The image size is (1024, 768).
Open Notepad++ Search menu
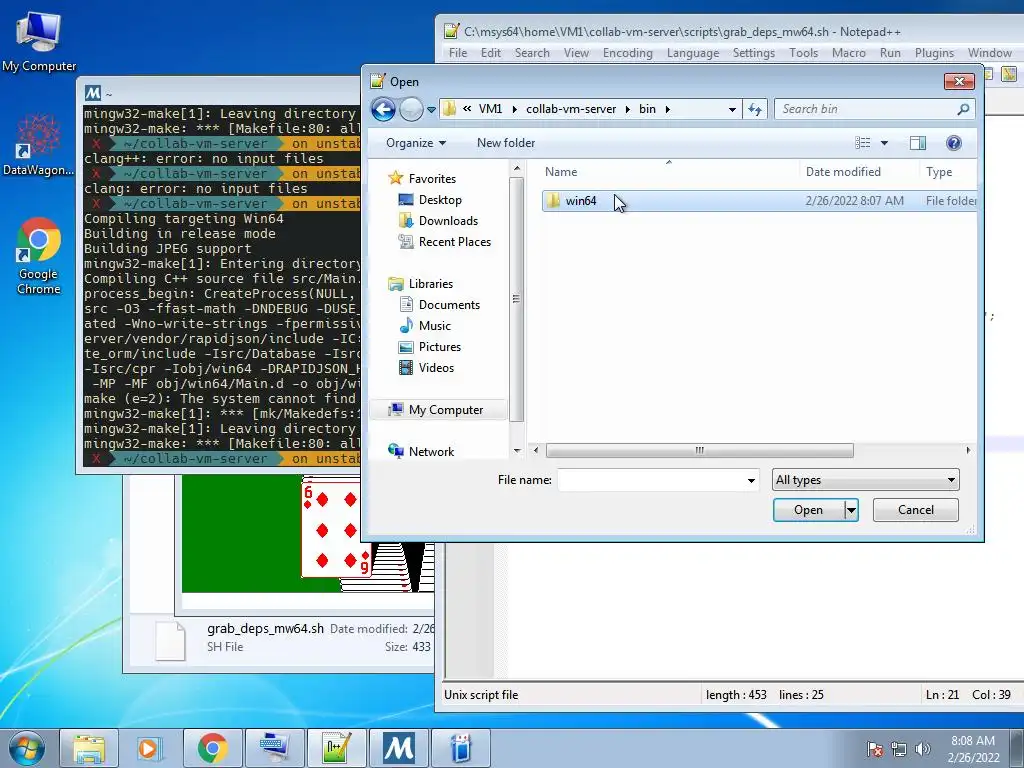pos(532,53)
